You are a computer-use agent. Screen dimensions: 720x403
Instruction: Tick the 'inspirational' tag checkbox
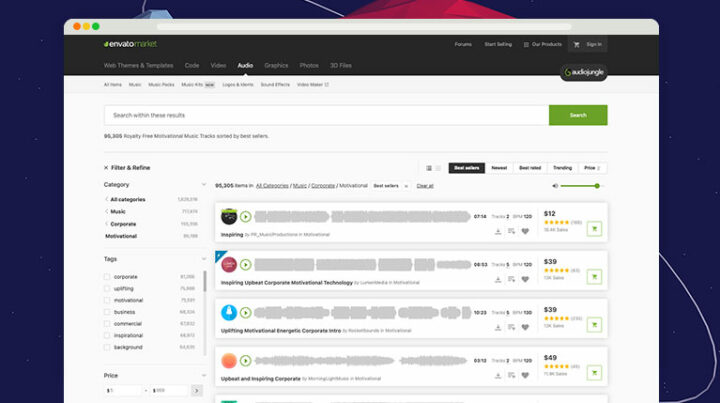107,335
